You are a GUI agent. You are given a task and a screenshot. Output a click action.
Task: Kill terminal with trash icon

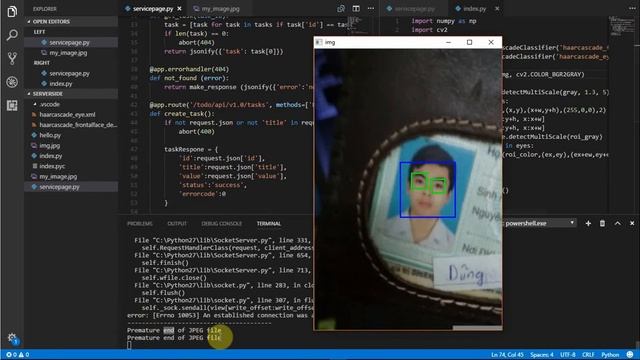[602, 223]
